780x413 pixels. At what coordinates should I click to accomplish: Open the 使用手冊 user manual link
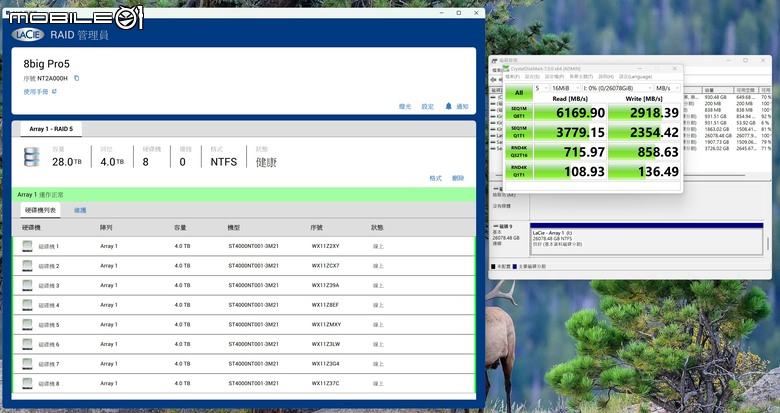[36, 92]
